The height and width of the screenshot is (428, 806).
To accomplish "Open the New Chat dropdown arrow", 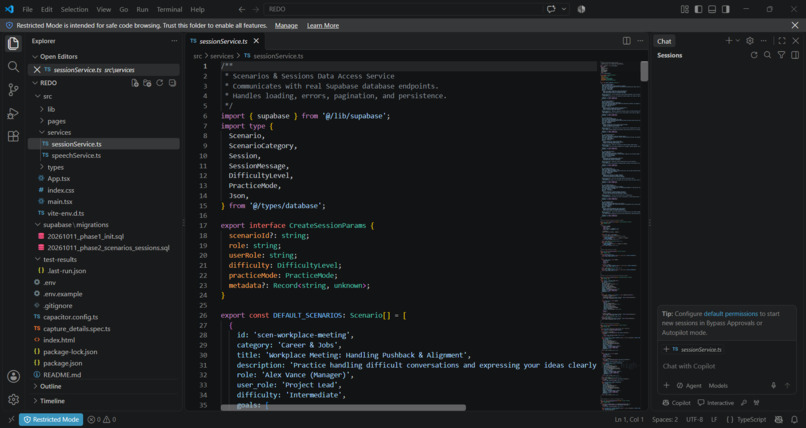I will click(x=738, y=41).
